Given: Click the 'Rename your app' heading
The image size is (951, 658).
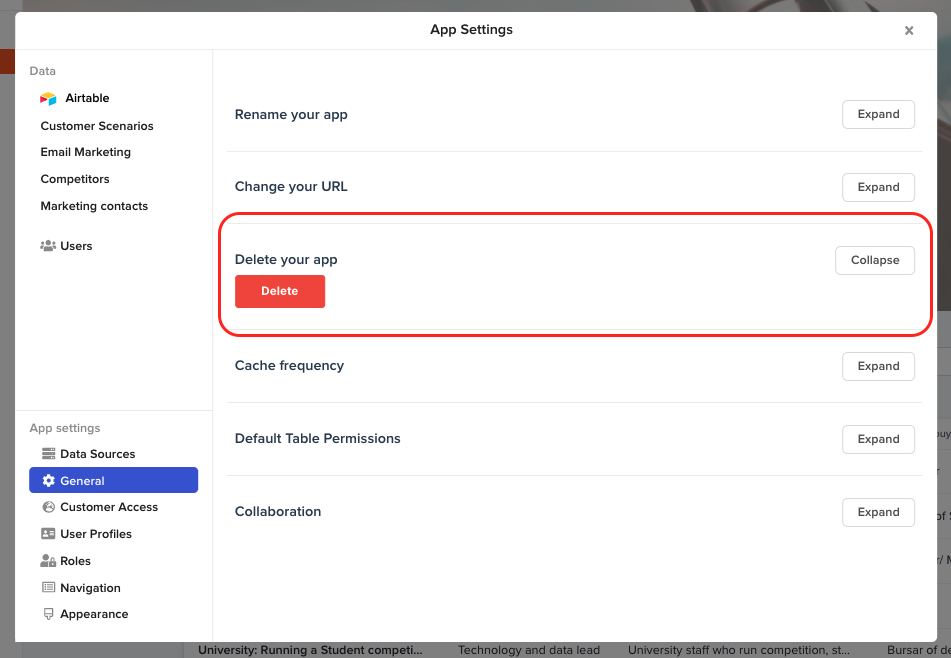Looking at the screenshot, I should coord(291,115).
